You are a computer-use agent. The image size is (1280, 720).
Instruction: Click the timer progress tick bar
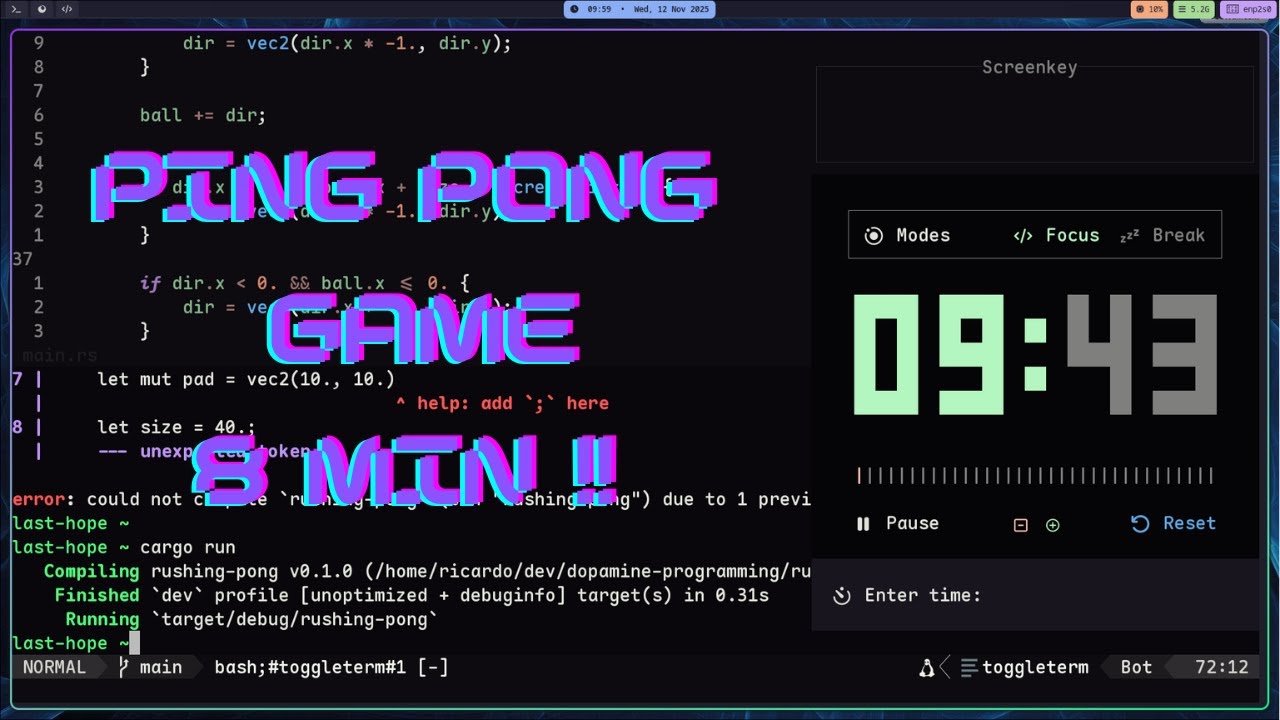[1035, 475]
